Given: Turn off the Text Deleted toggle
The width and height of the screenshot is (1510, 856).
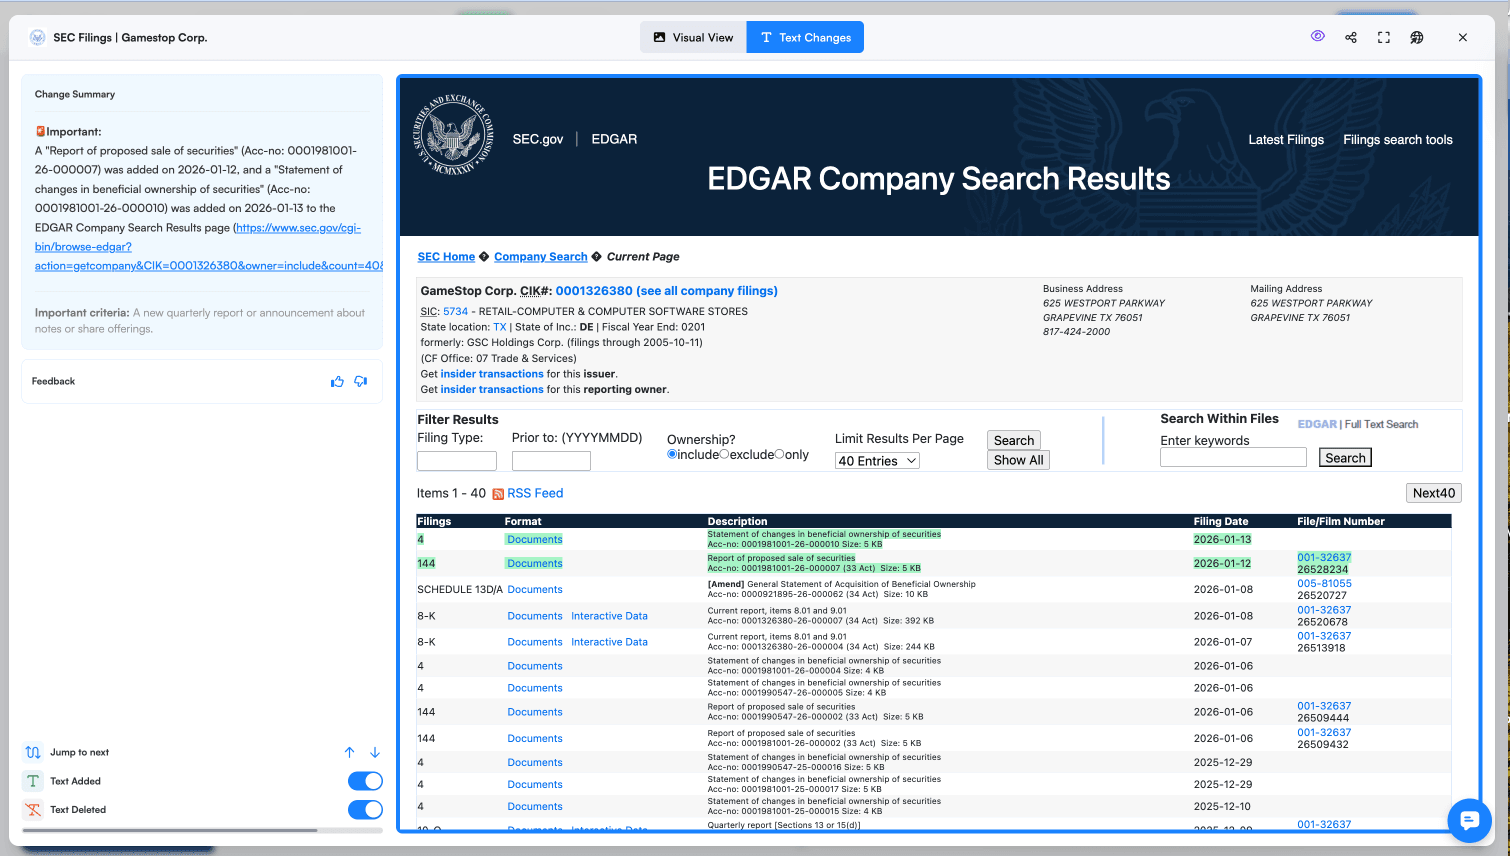Looking at the screenshot, I should pyautogui.click(x=365, y=809).
